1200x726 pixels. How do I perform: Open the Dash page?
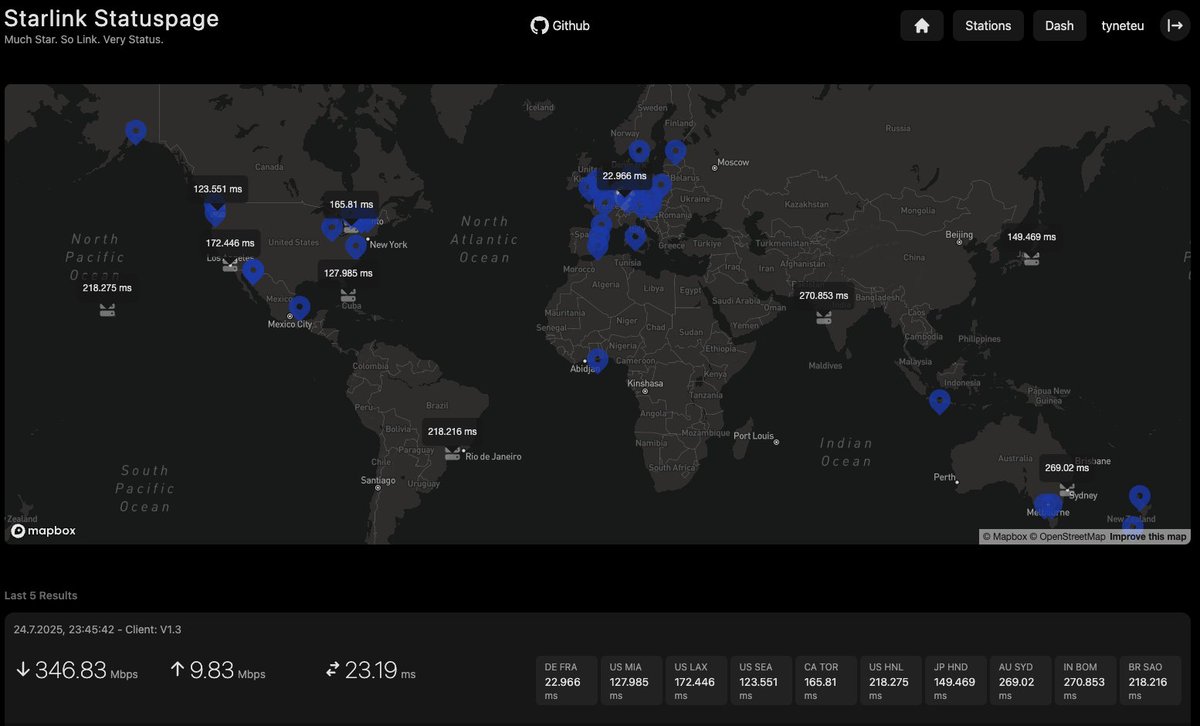pyautogui.click(x=1059, y=26)
